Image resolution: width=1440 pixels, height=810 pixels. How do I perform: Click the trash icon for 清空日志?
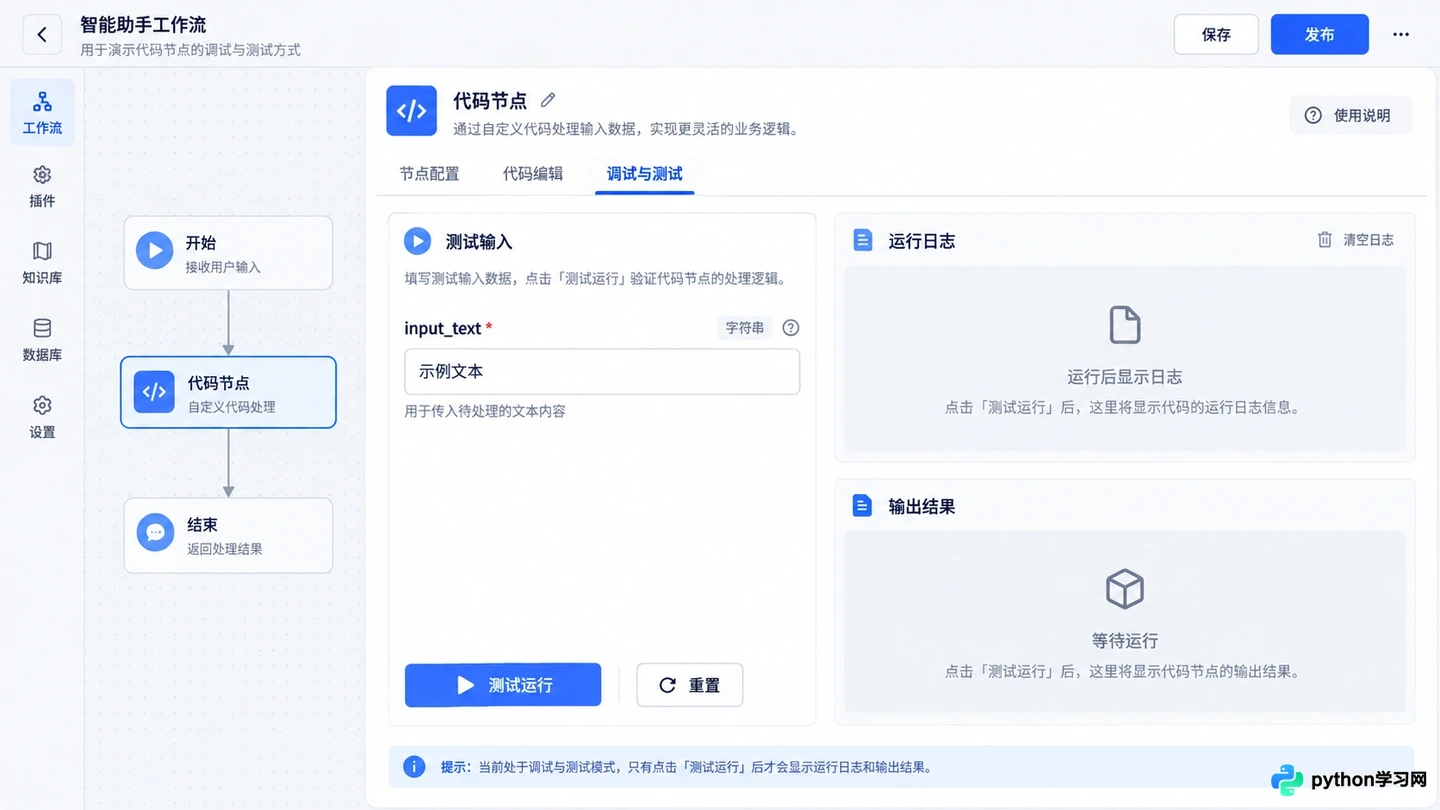pyautogui.click(x=1324, y=240)
